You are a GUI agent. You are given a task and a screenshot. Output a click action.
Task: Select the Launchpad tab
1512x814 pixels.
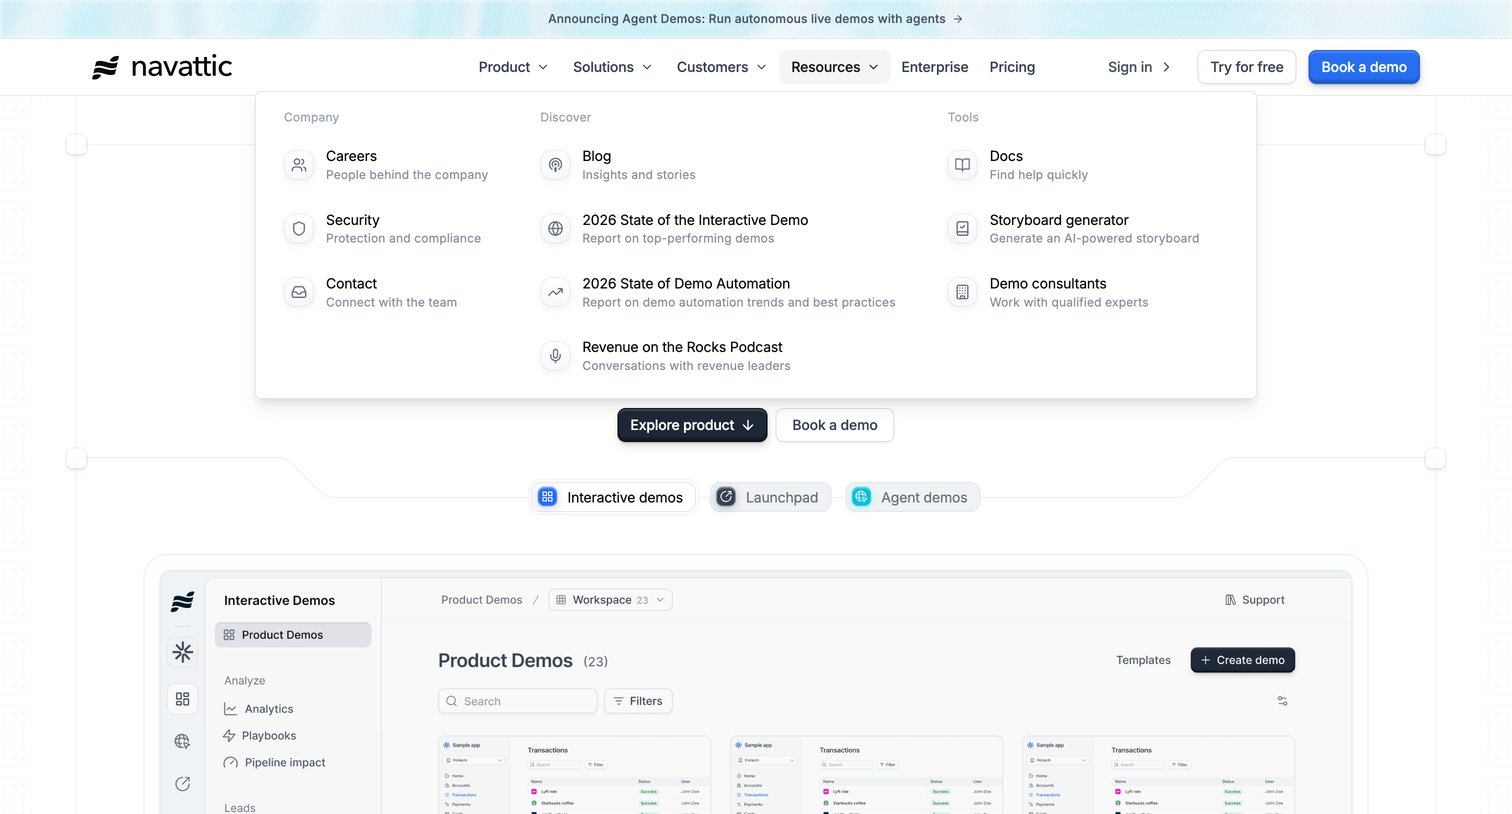770,497
